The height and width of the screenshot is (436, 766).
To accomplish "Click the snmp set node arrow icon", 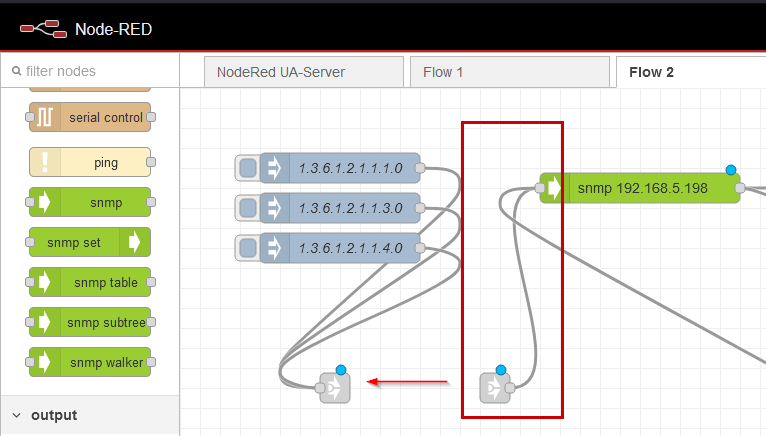I will (x=134, y=242).
